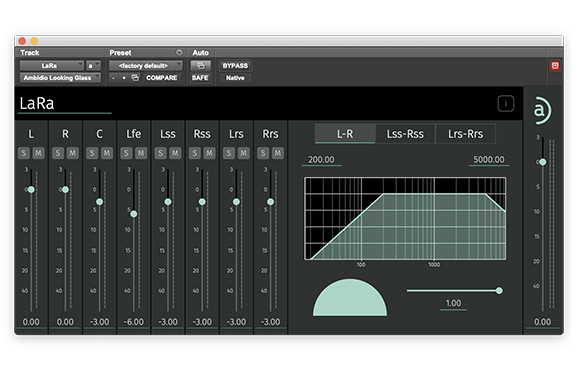Mute the Rss channel
Screen dimensions: 580x373
209,153
